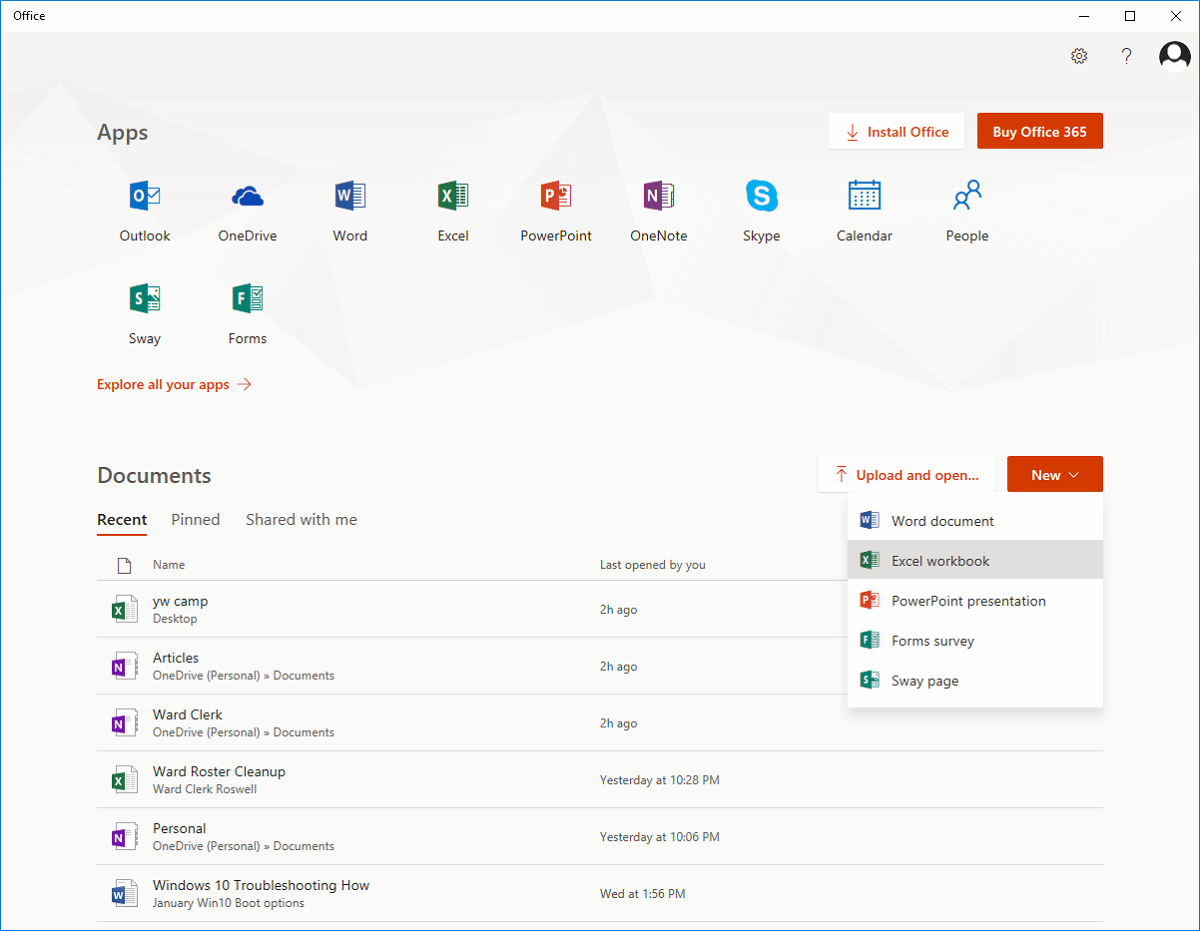Open the Outlook app
Image resolution: width=1200 pixels, height=931 pixels.
point(144,208)
